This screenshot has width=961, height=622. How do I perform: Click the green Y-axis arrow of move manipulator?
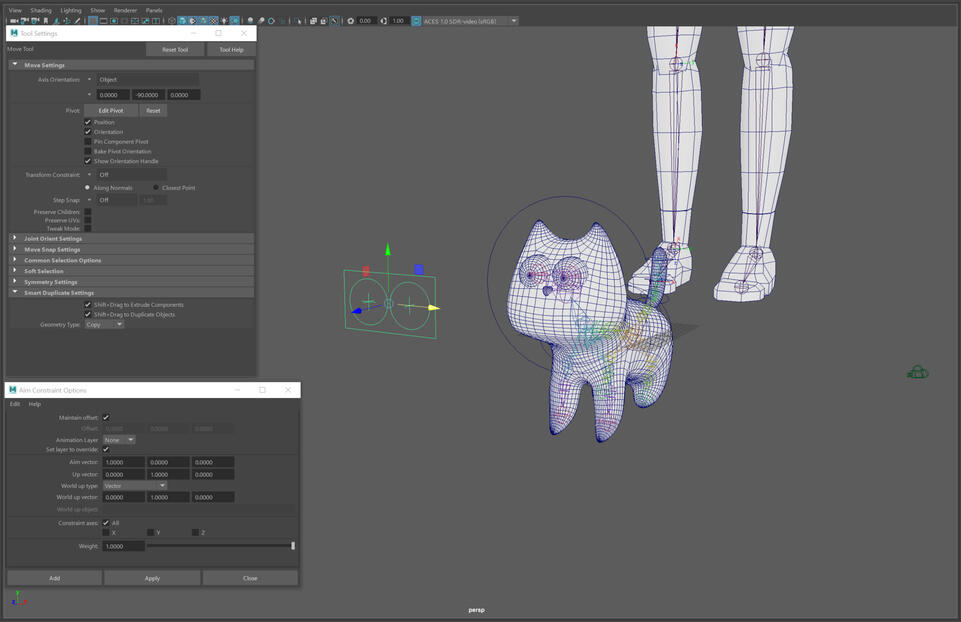(x=388, y=250)
